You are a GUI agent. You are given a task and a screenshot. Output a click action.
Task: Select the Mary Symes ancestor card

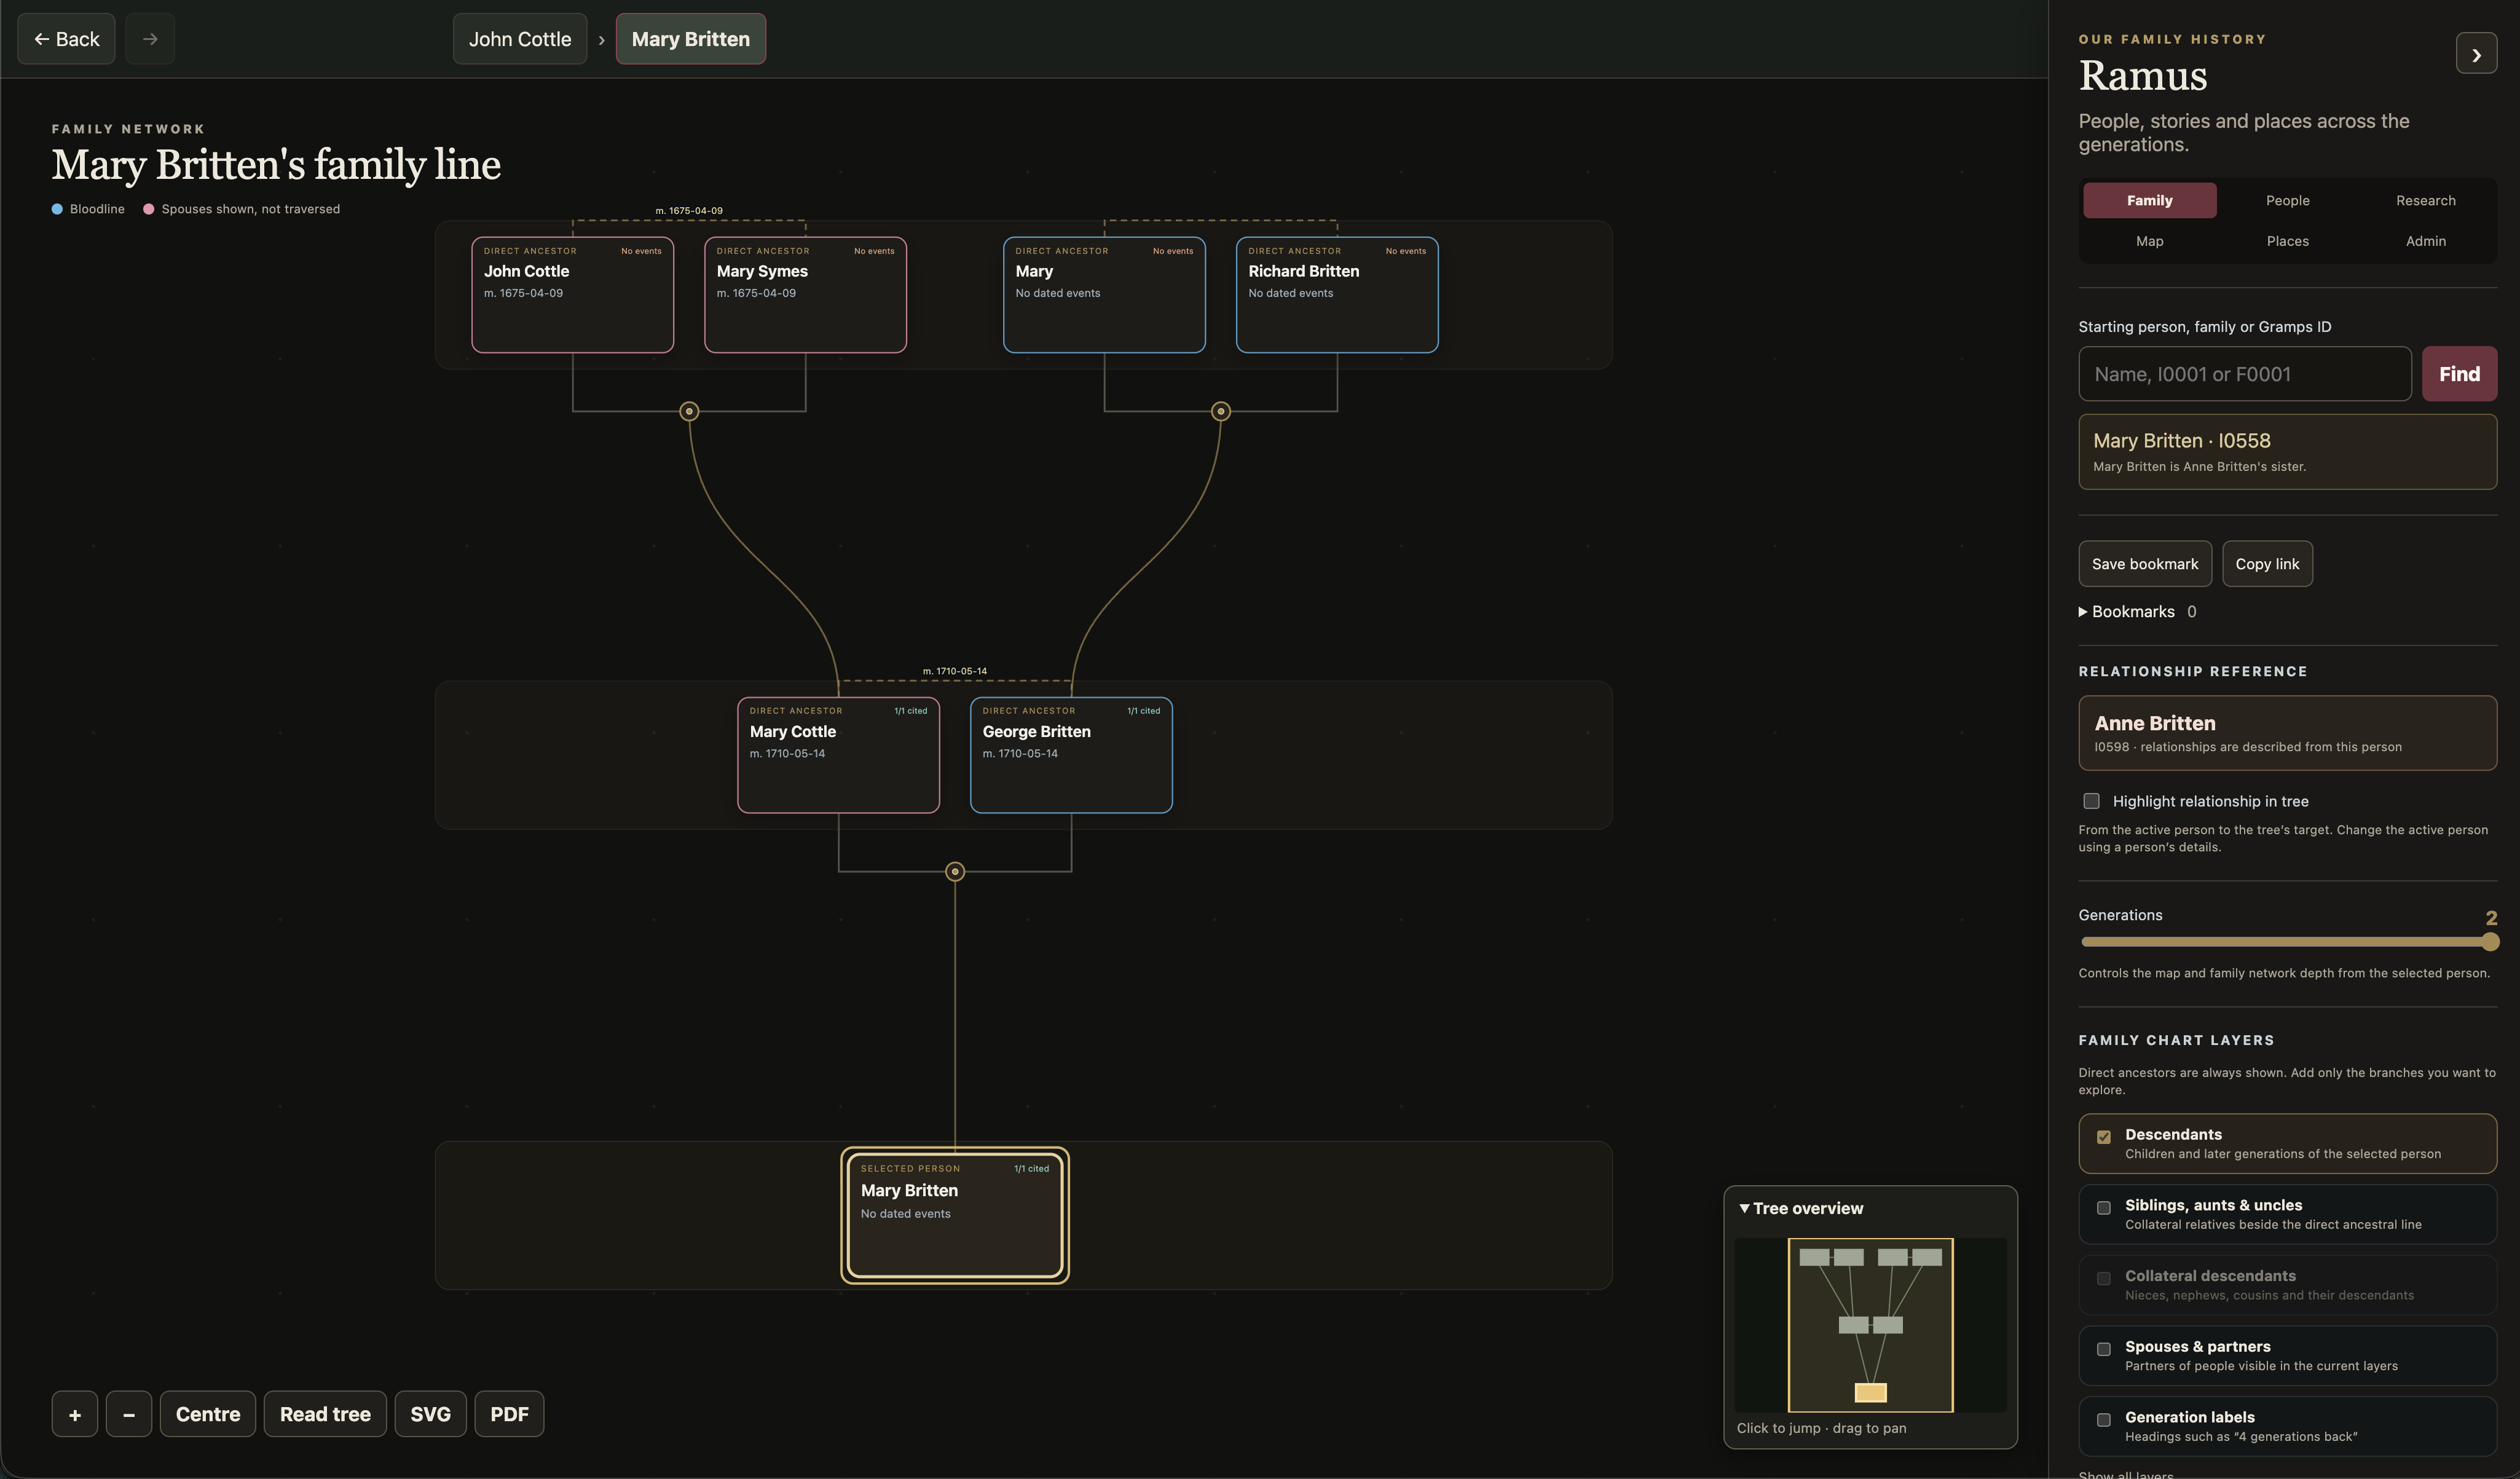tap(806, 295)
